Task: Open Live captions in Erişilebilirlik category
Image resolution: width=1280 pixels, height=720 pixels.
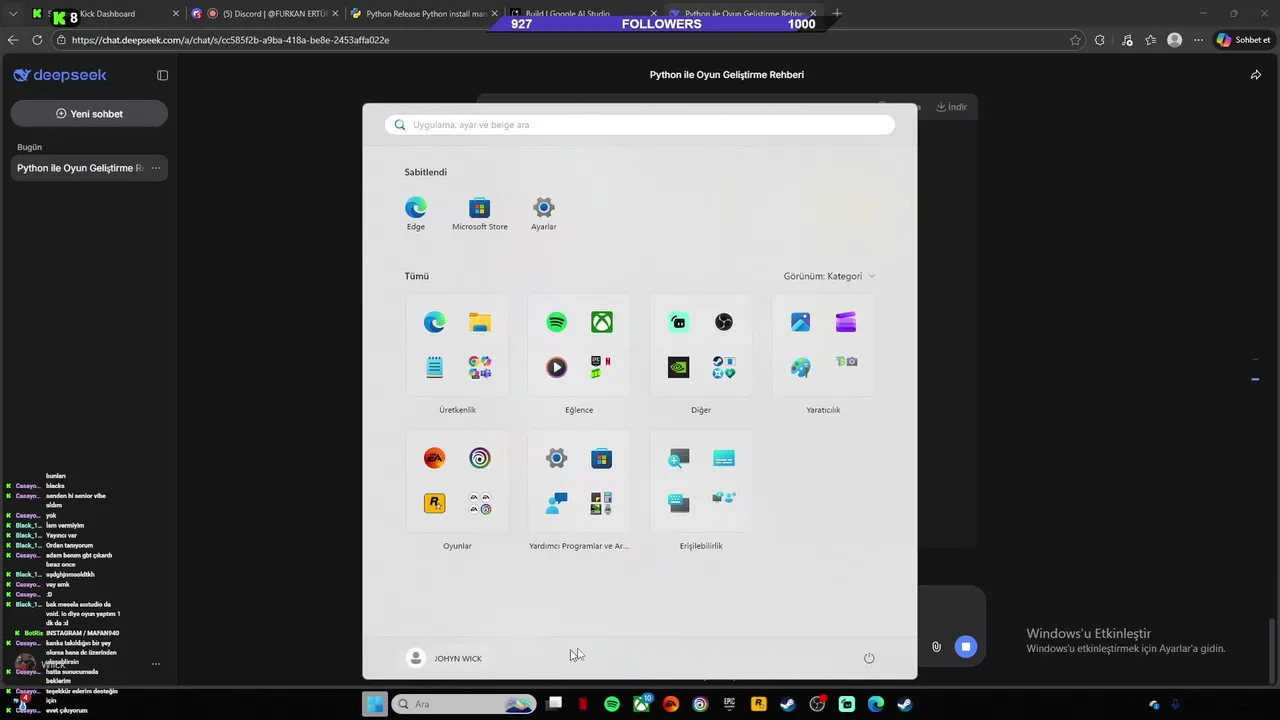Action: coord(724,458)
